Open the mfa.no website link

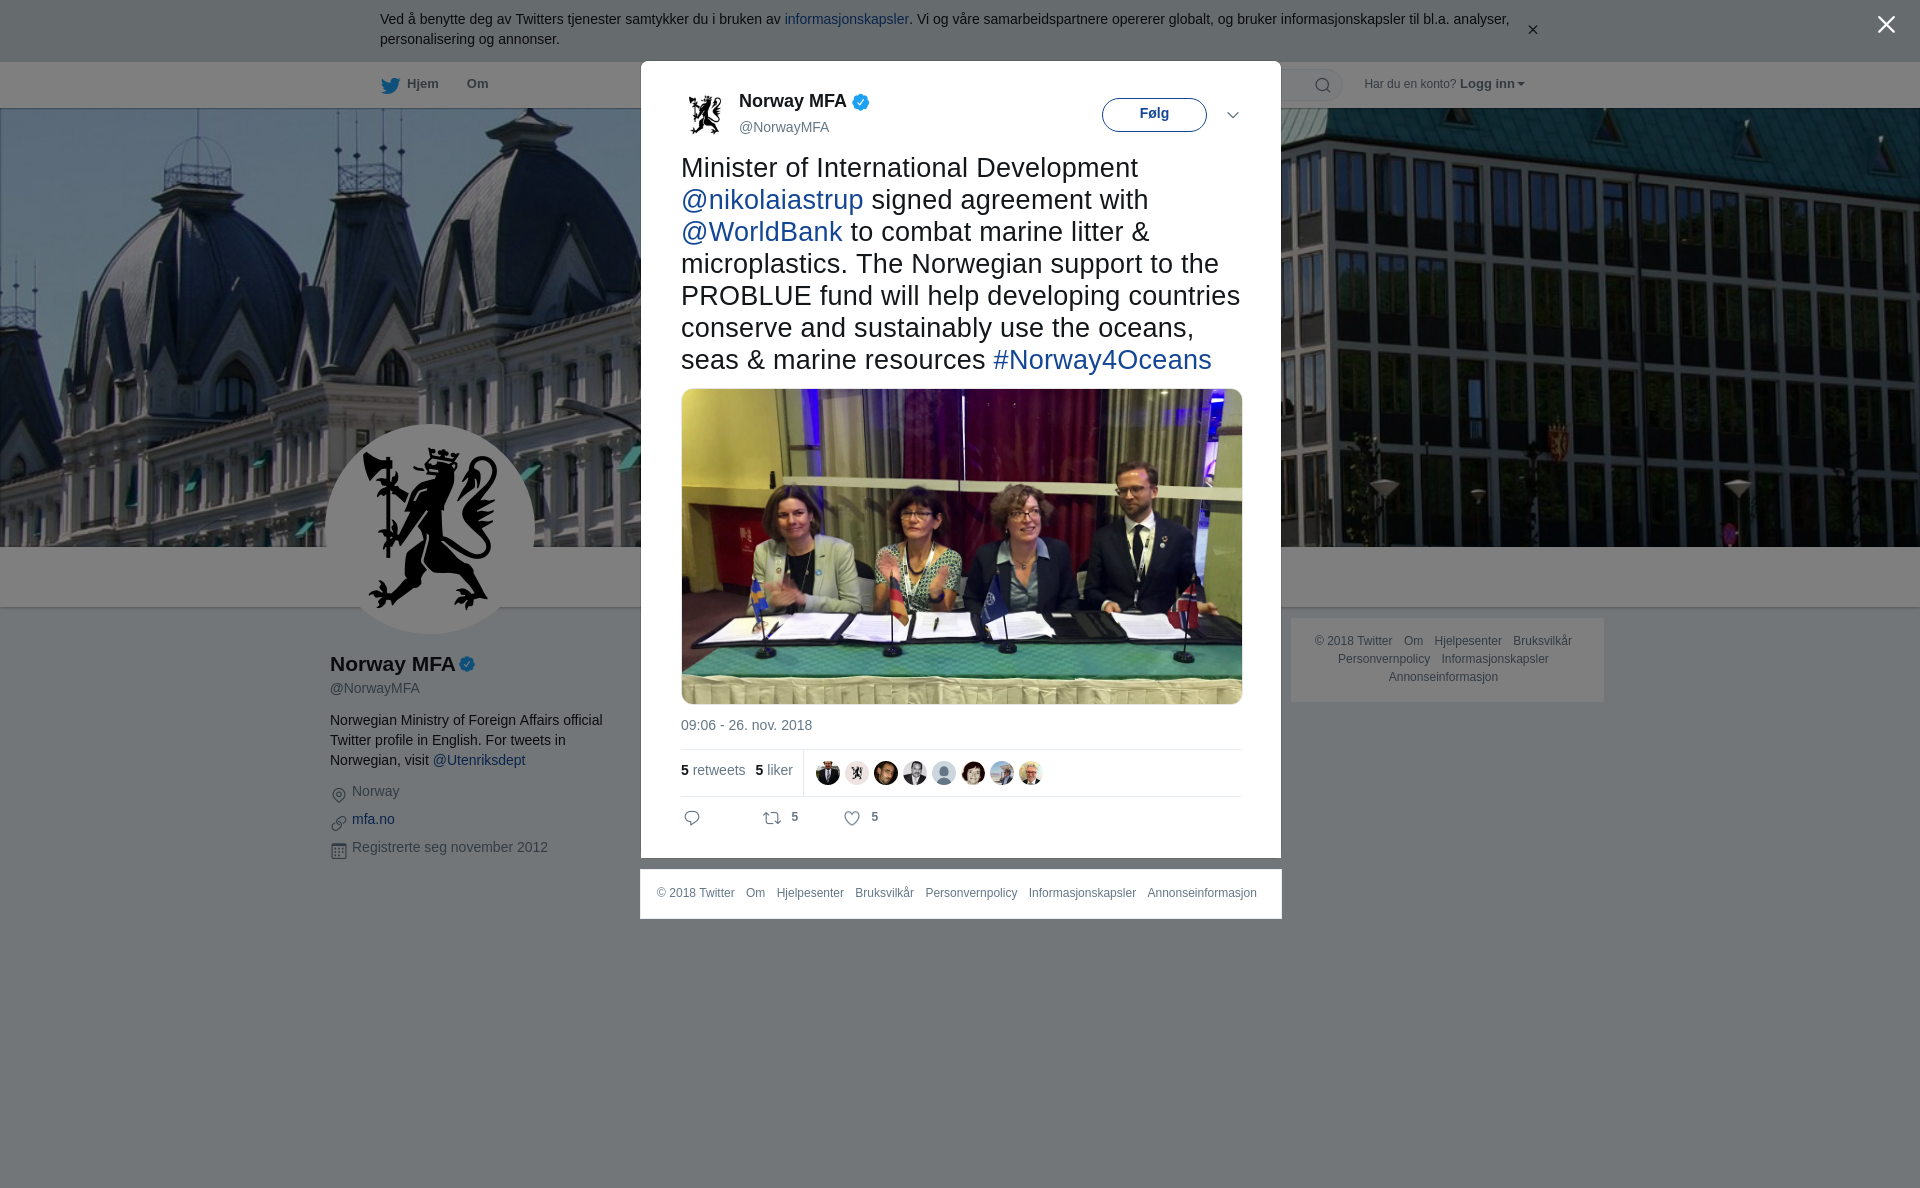(373, 819)
